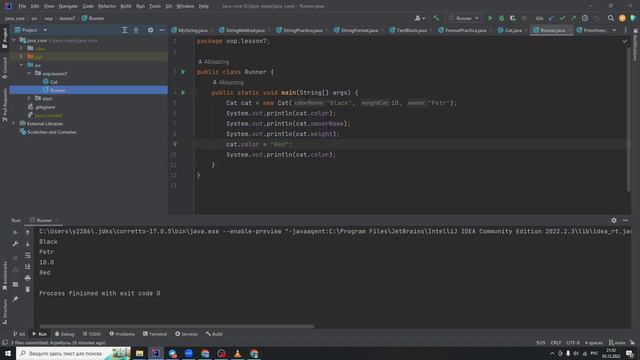Click the print icon in the Run console
The image size is (640, 360).
(x=28, y=278)
